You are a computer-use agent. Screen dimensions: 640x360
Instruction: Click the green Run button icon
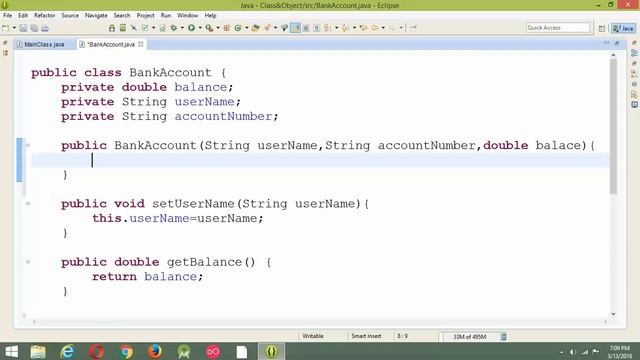(x=191, y=28)
